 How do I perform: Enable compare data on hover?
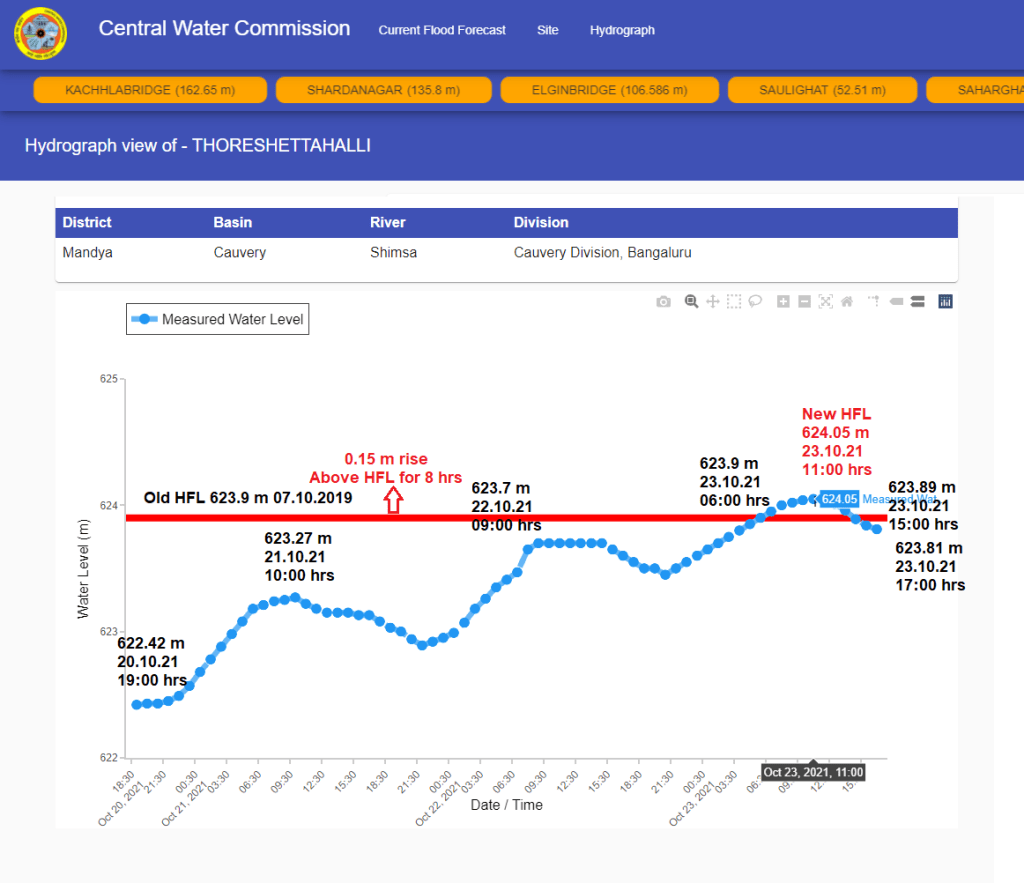917,301
